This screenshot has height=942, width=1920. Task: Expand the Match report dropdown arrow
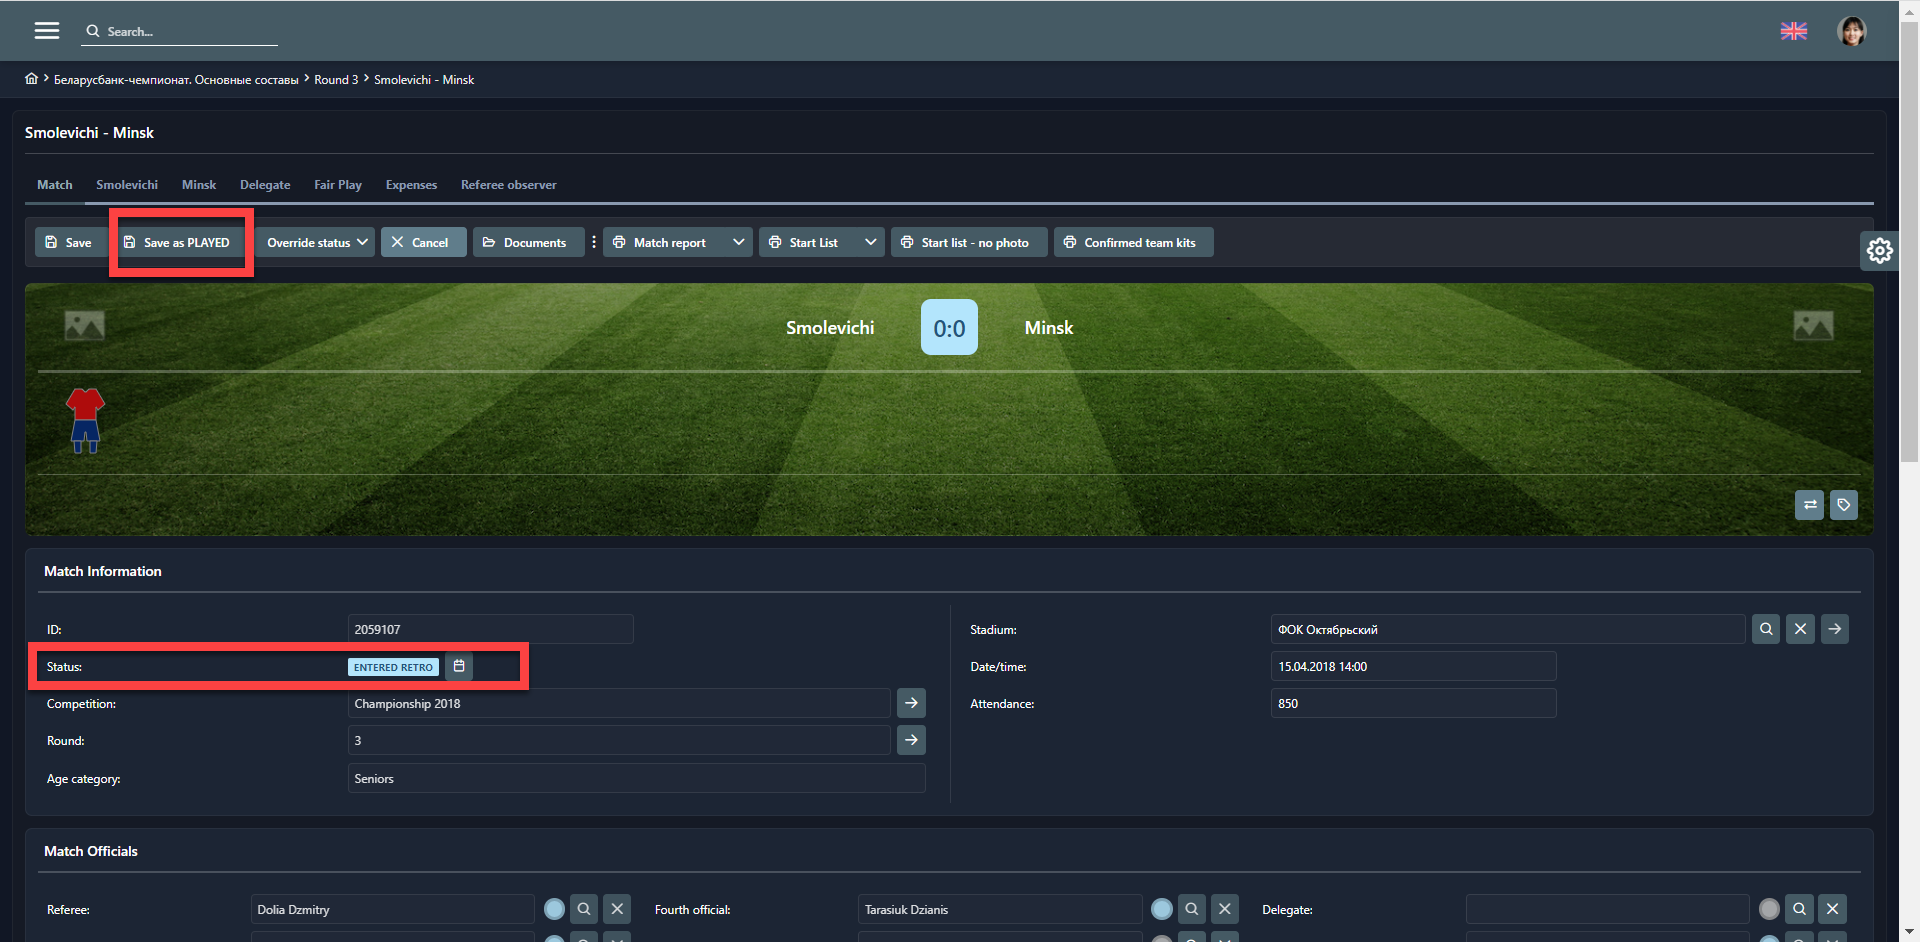738,242
